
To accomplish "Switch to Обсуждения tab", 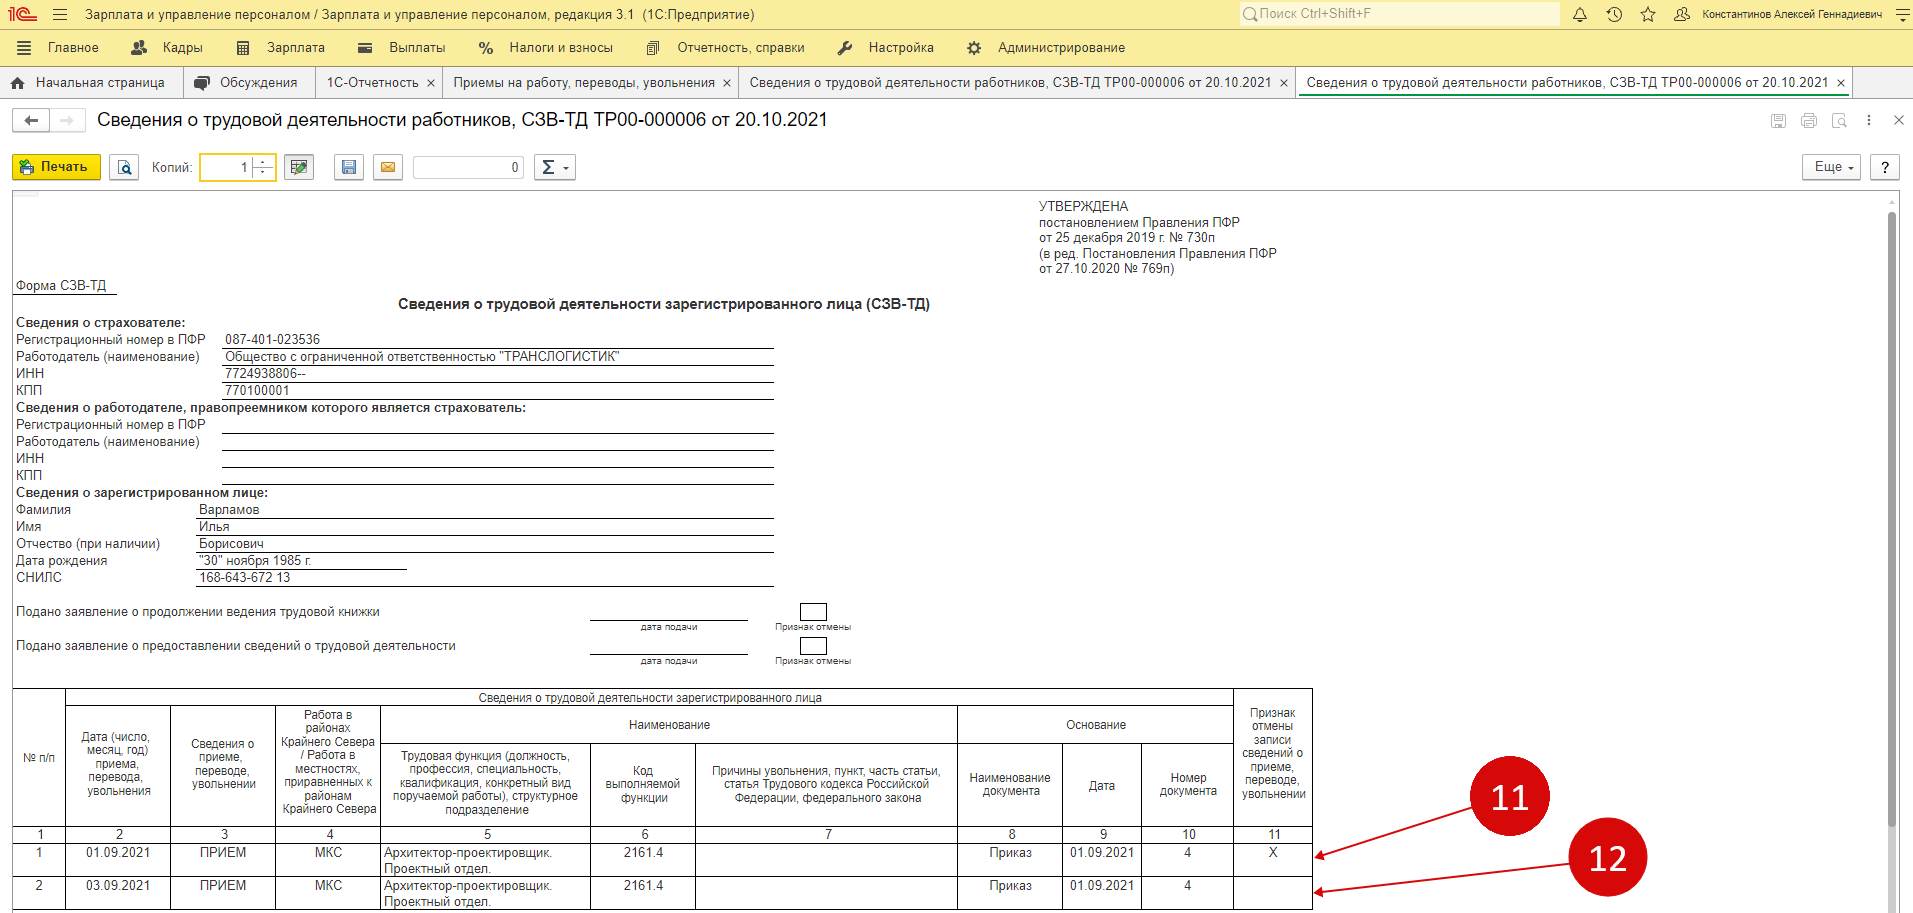I will point(248,83).
